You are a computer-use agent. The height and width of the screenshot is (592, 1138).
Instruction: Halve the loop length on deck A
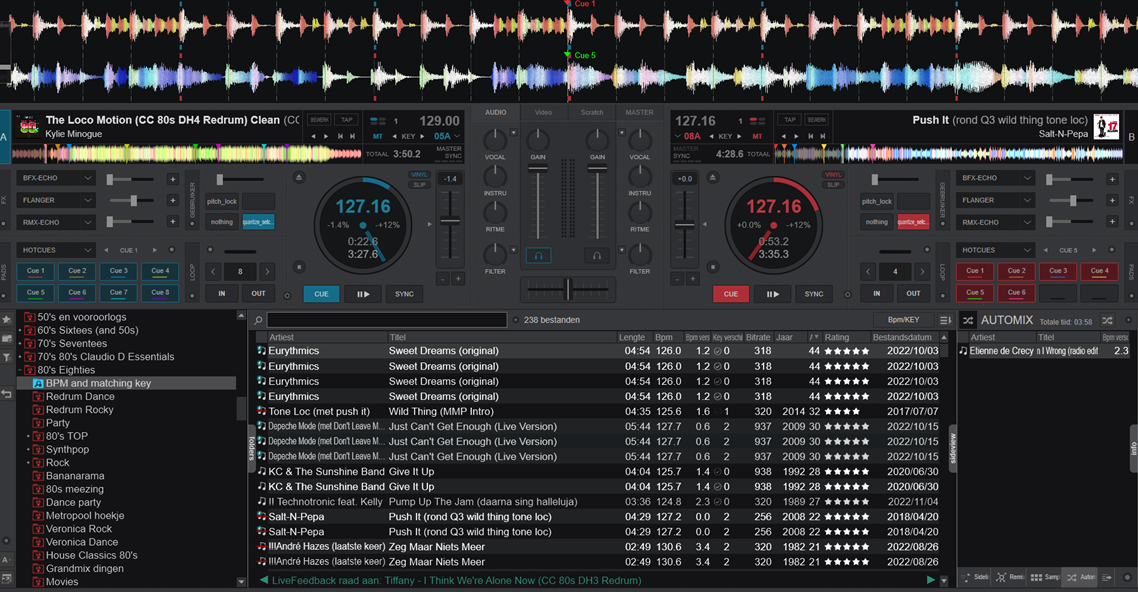[213, 272]
